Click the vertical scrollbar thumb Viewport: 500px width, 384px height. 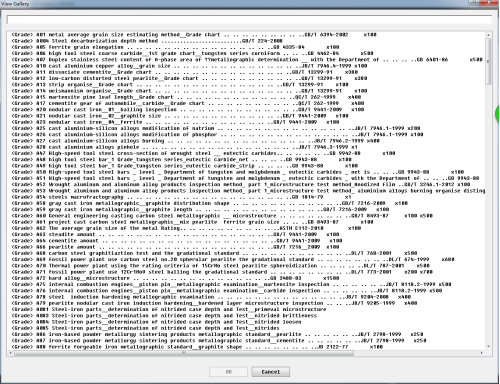(488, 61)
